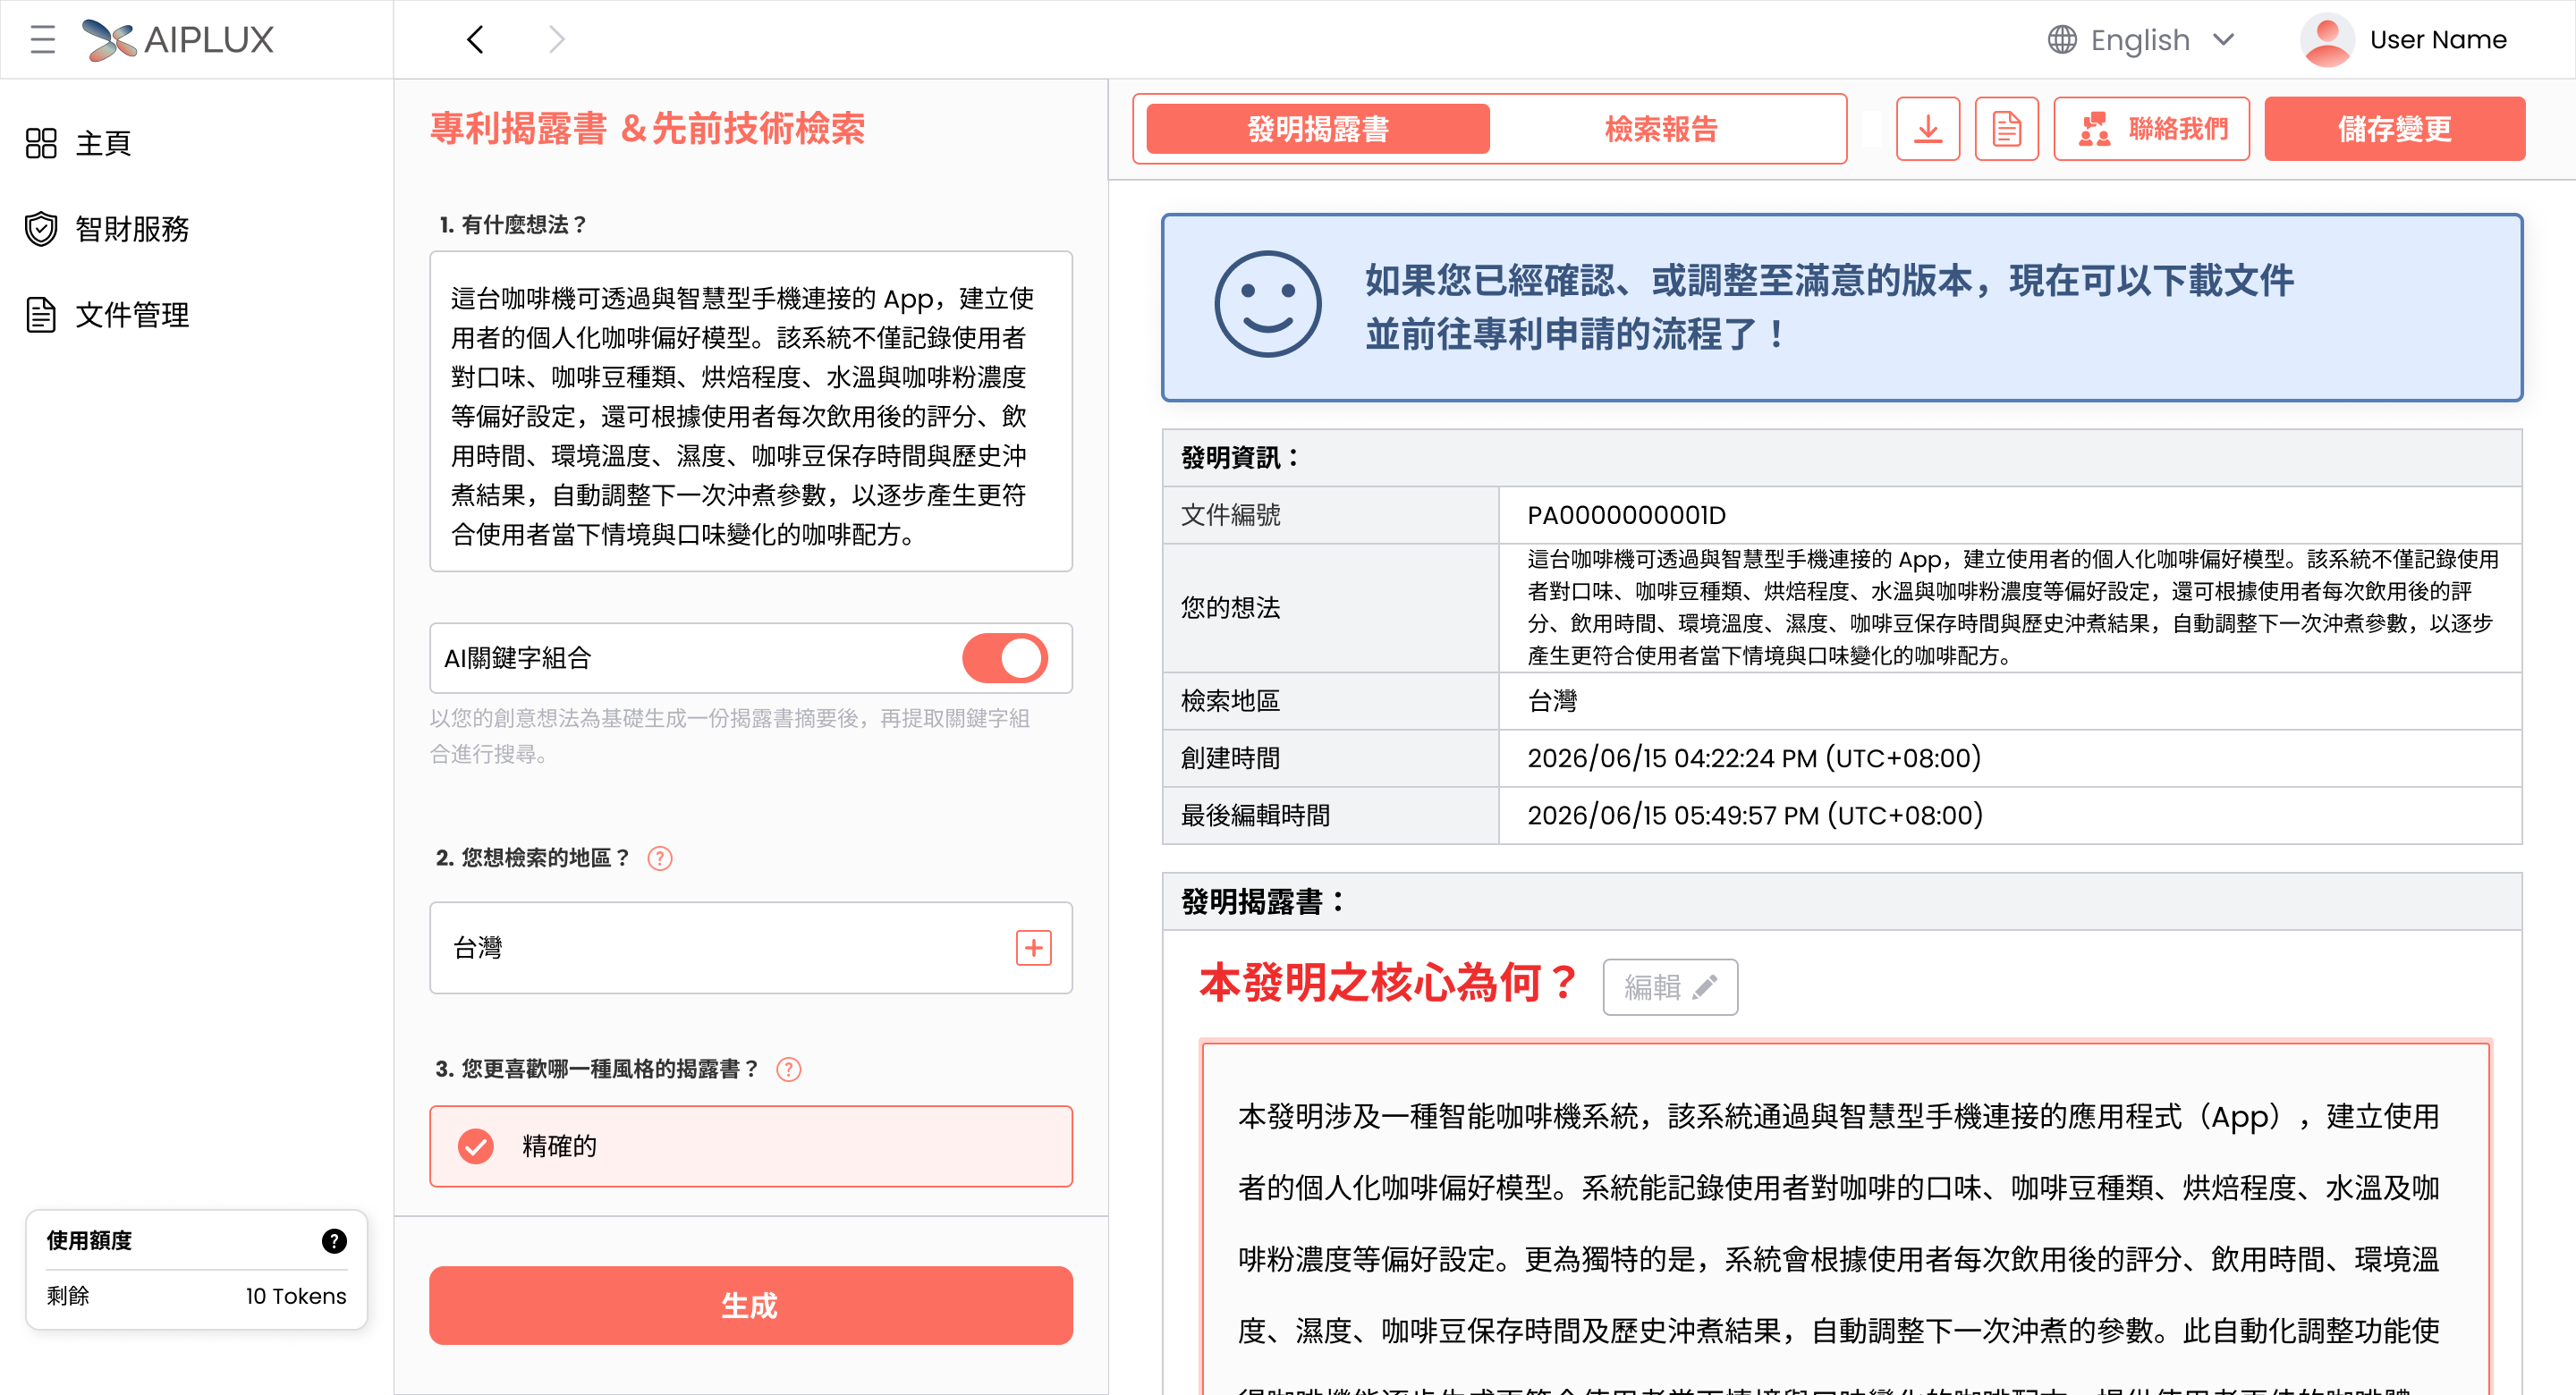Click the 剩餘 label
Viewport: 2576px width, 1395px height.
(x=68, y=1296)
